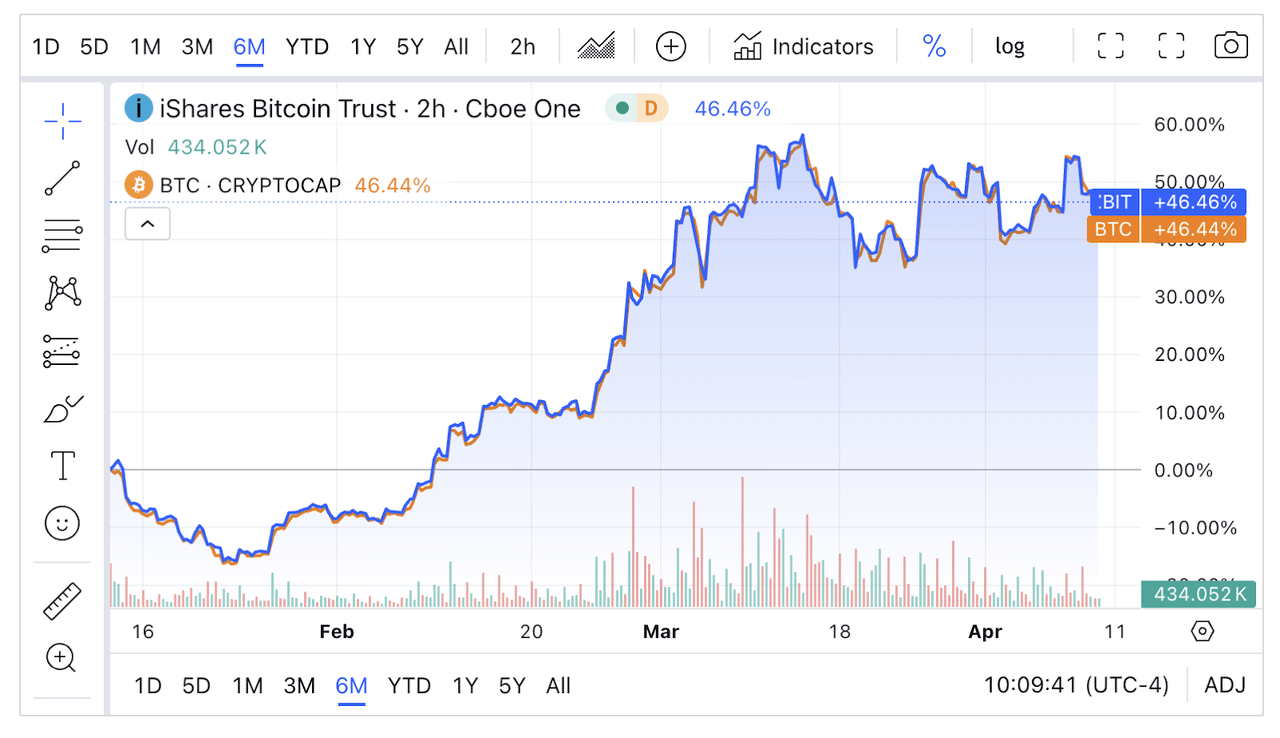The height and width of the screenshot is (738, 1280).
Task: Select the brush drawing tool
Action: [62, 409]
